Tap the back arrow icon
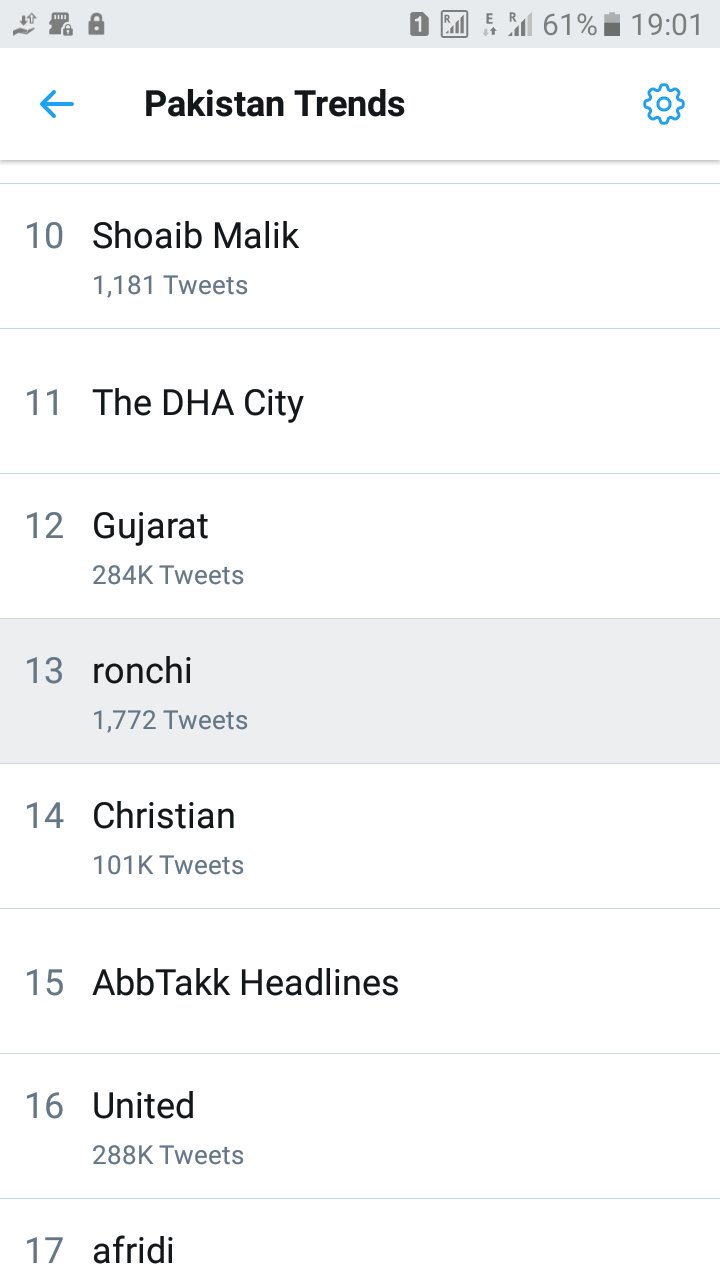This screenshot has width=720, height=1280. tap(57, 104)
